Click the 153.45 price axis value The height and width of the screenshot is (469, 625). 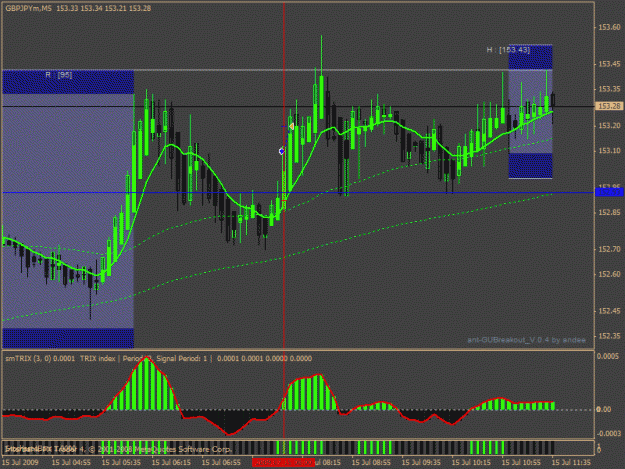click(609, 64)
